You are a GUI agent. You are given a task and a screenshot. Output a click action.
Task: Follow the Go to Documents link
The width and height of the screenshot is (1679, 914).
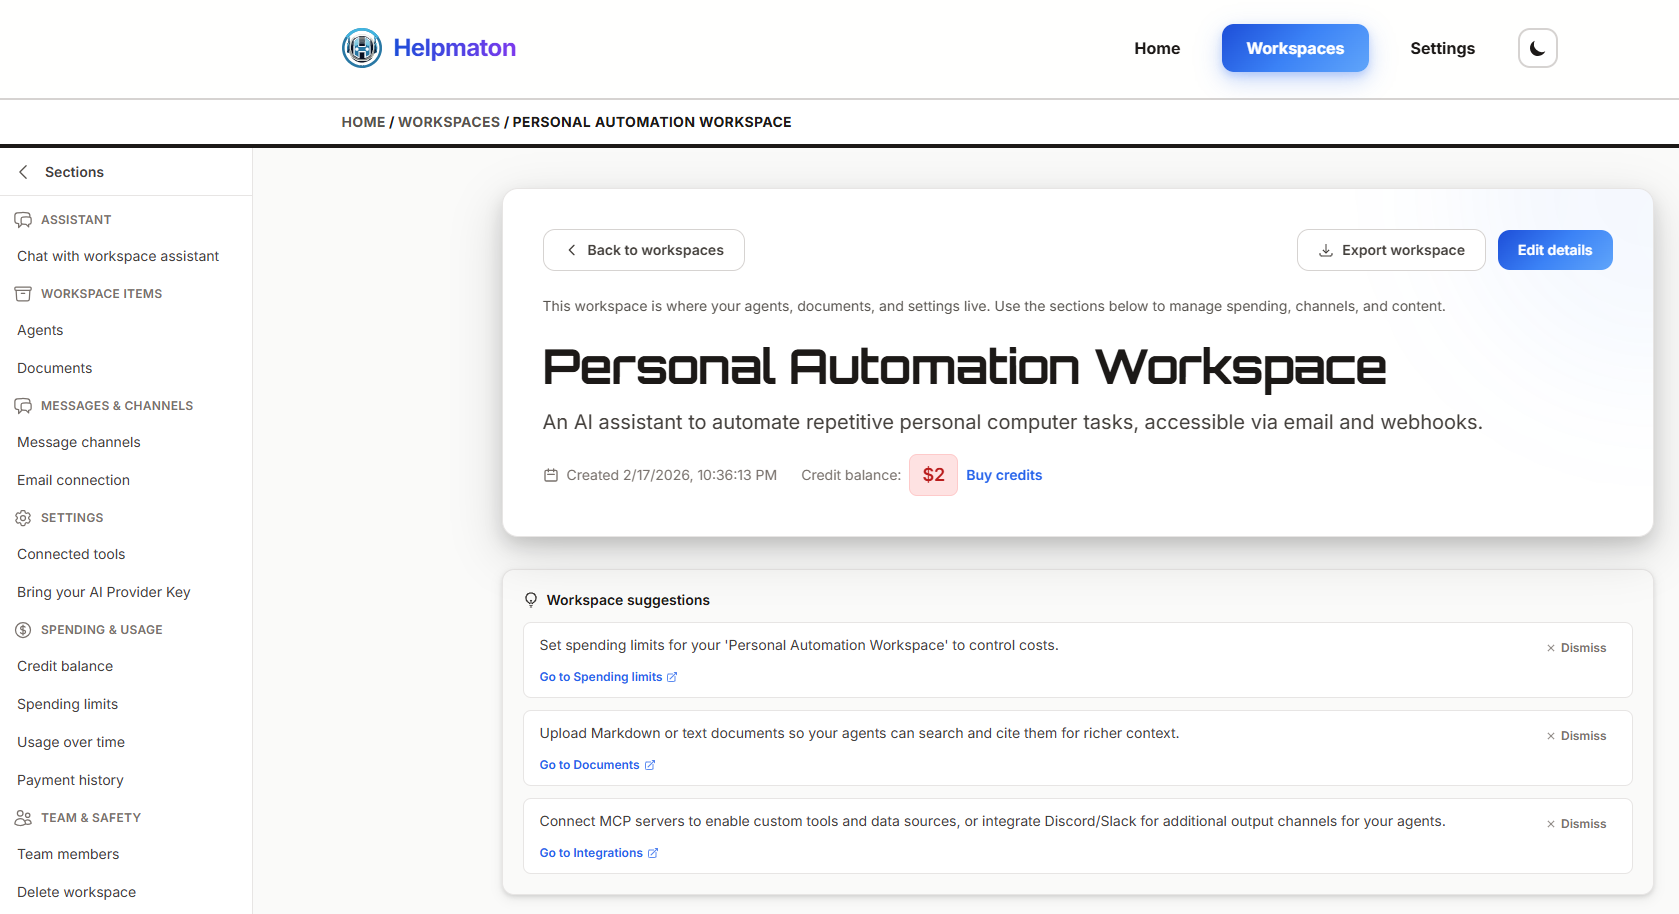590,764
